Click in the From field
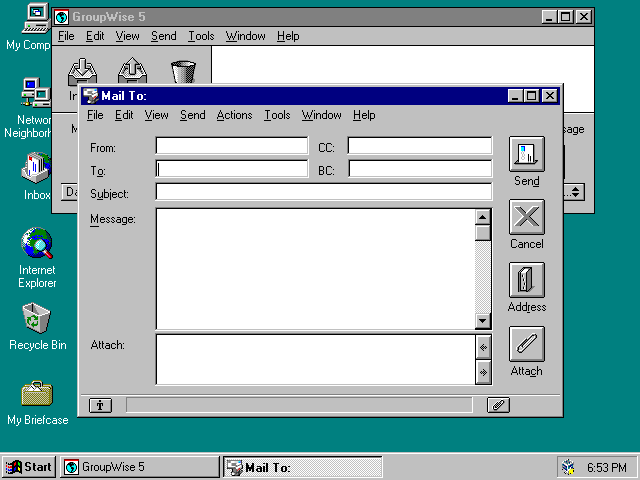The image size is (640, 480). pos(232,146)
